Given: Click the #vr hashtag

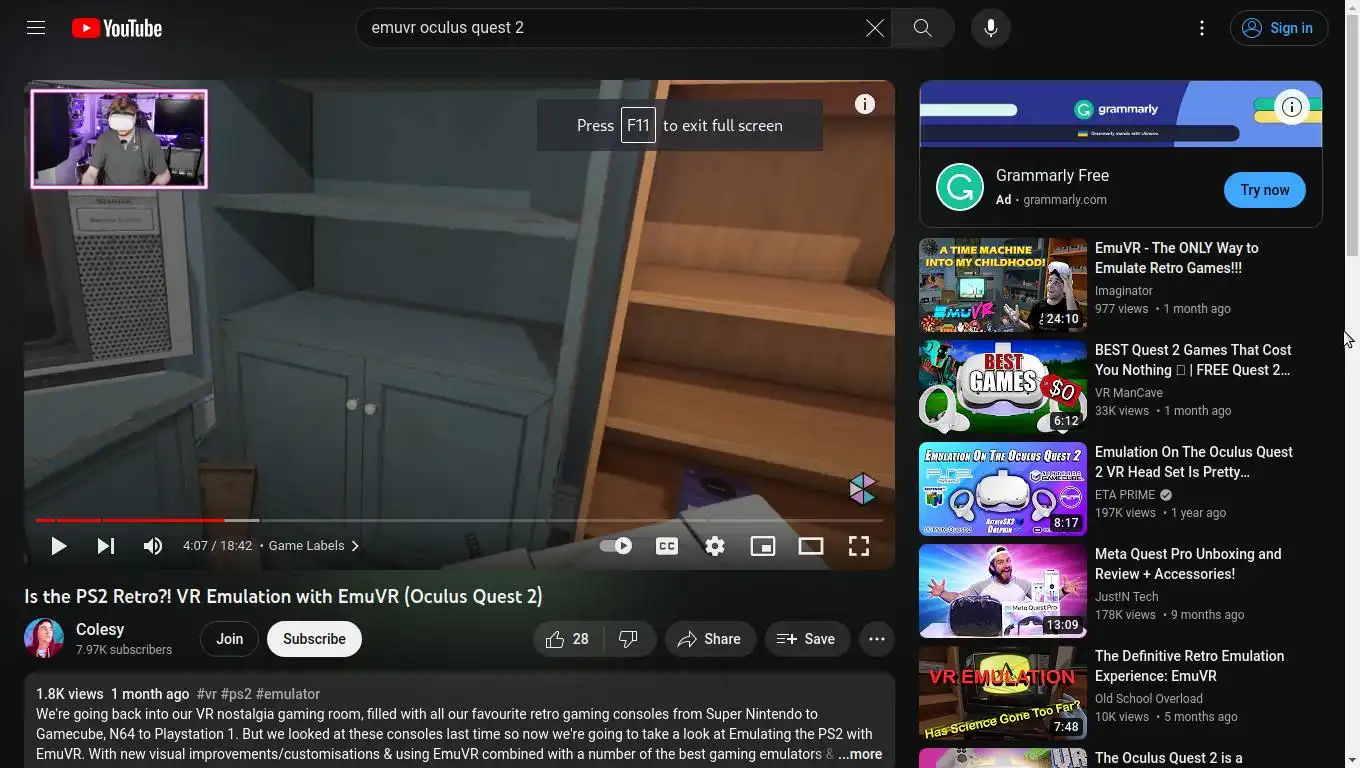Looking at the screenshot, I should tap(206, 694).
